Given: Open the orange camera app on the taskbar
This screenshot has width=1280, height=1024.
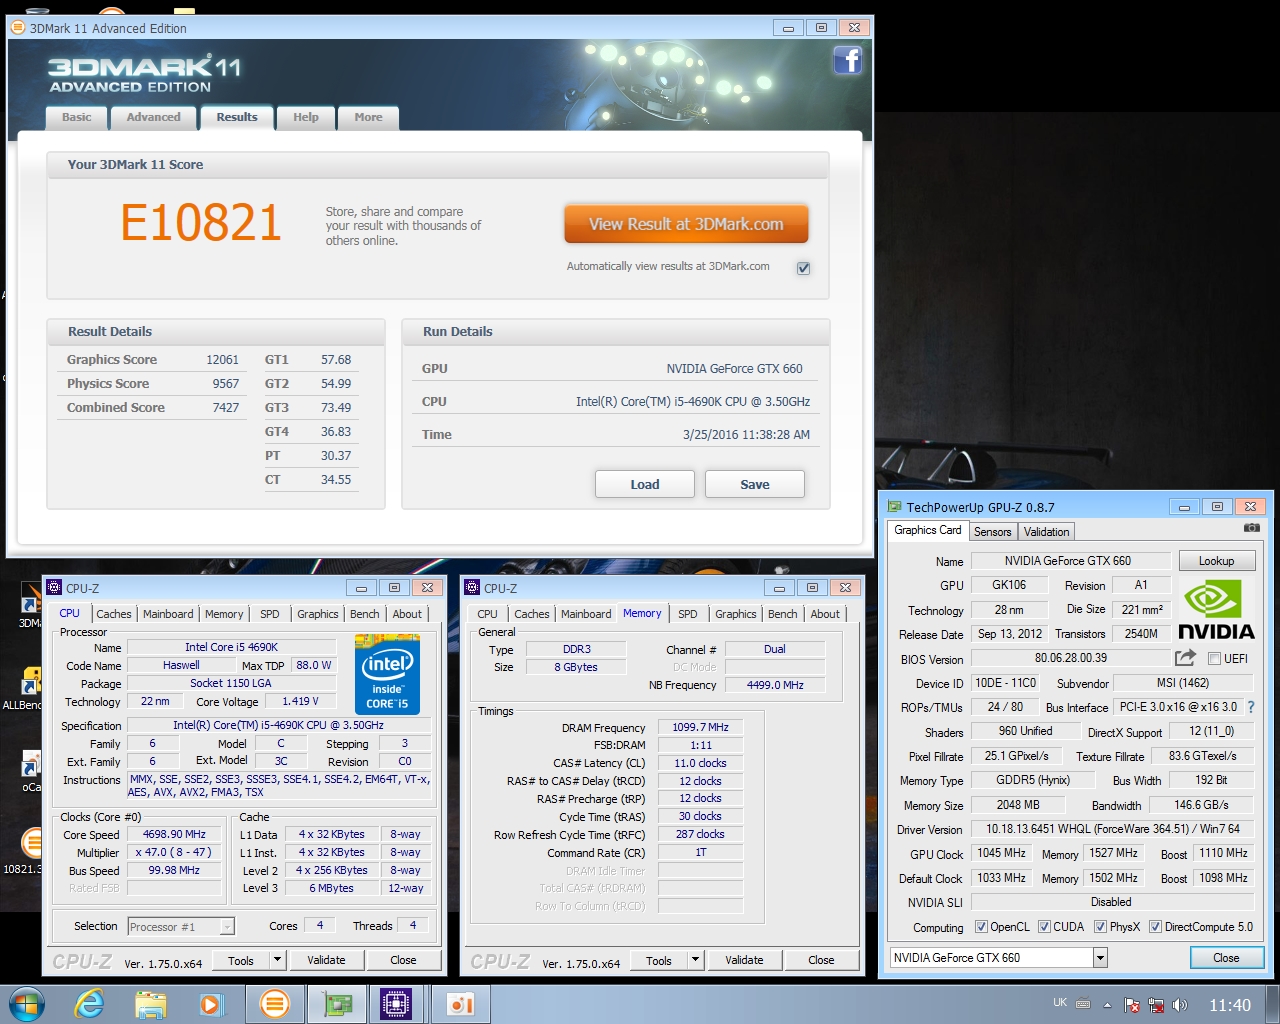Looking at the screenshot, I should (459, 1004).
